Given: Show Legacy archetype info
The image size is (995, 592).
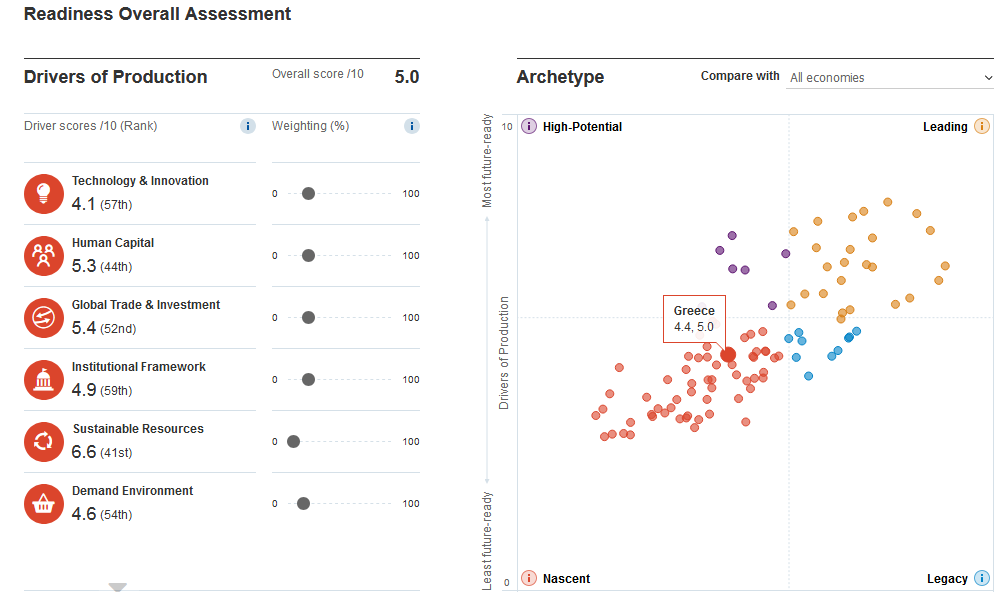Looking at the screenshot, I should 982,578.
